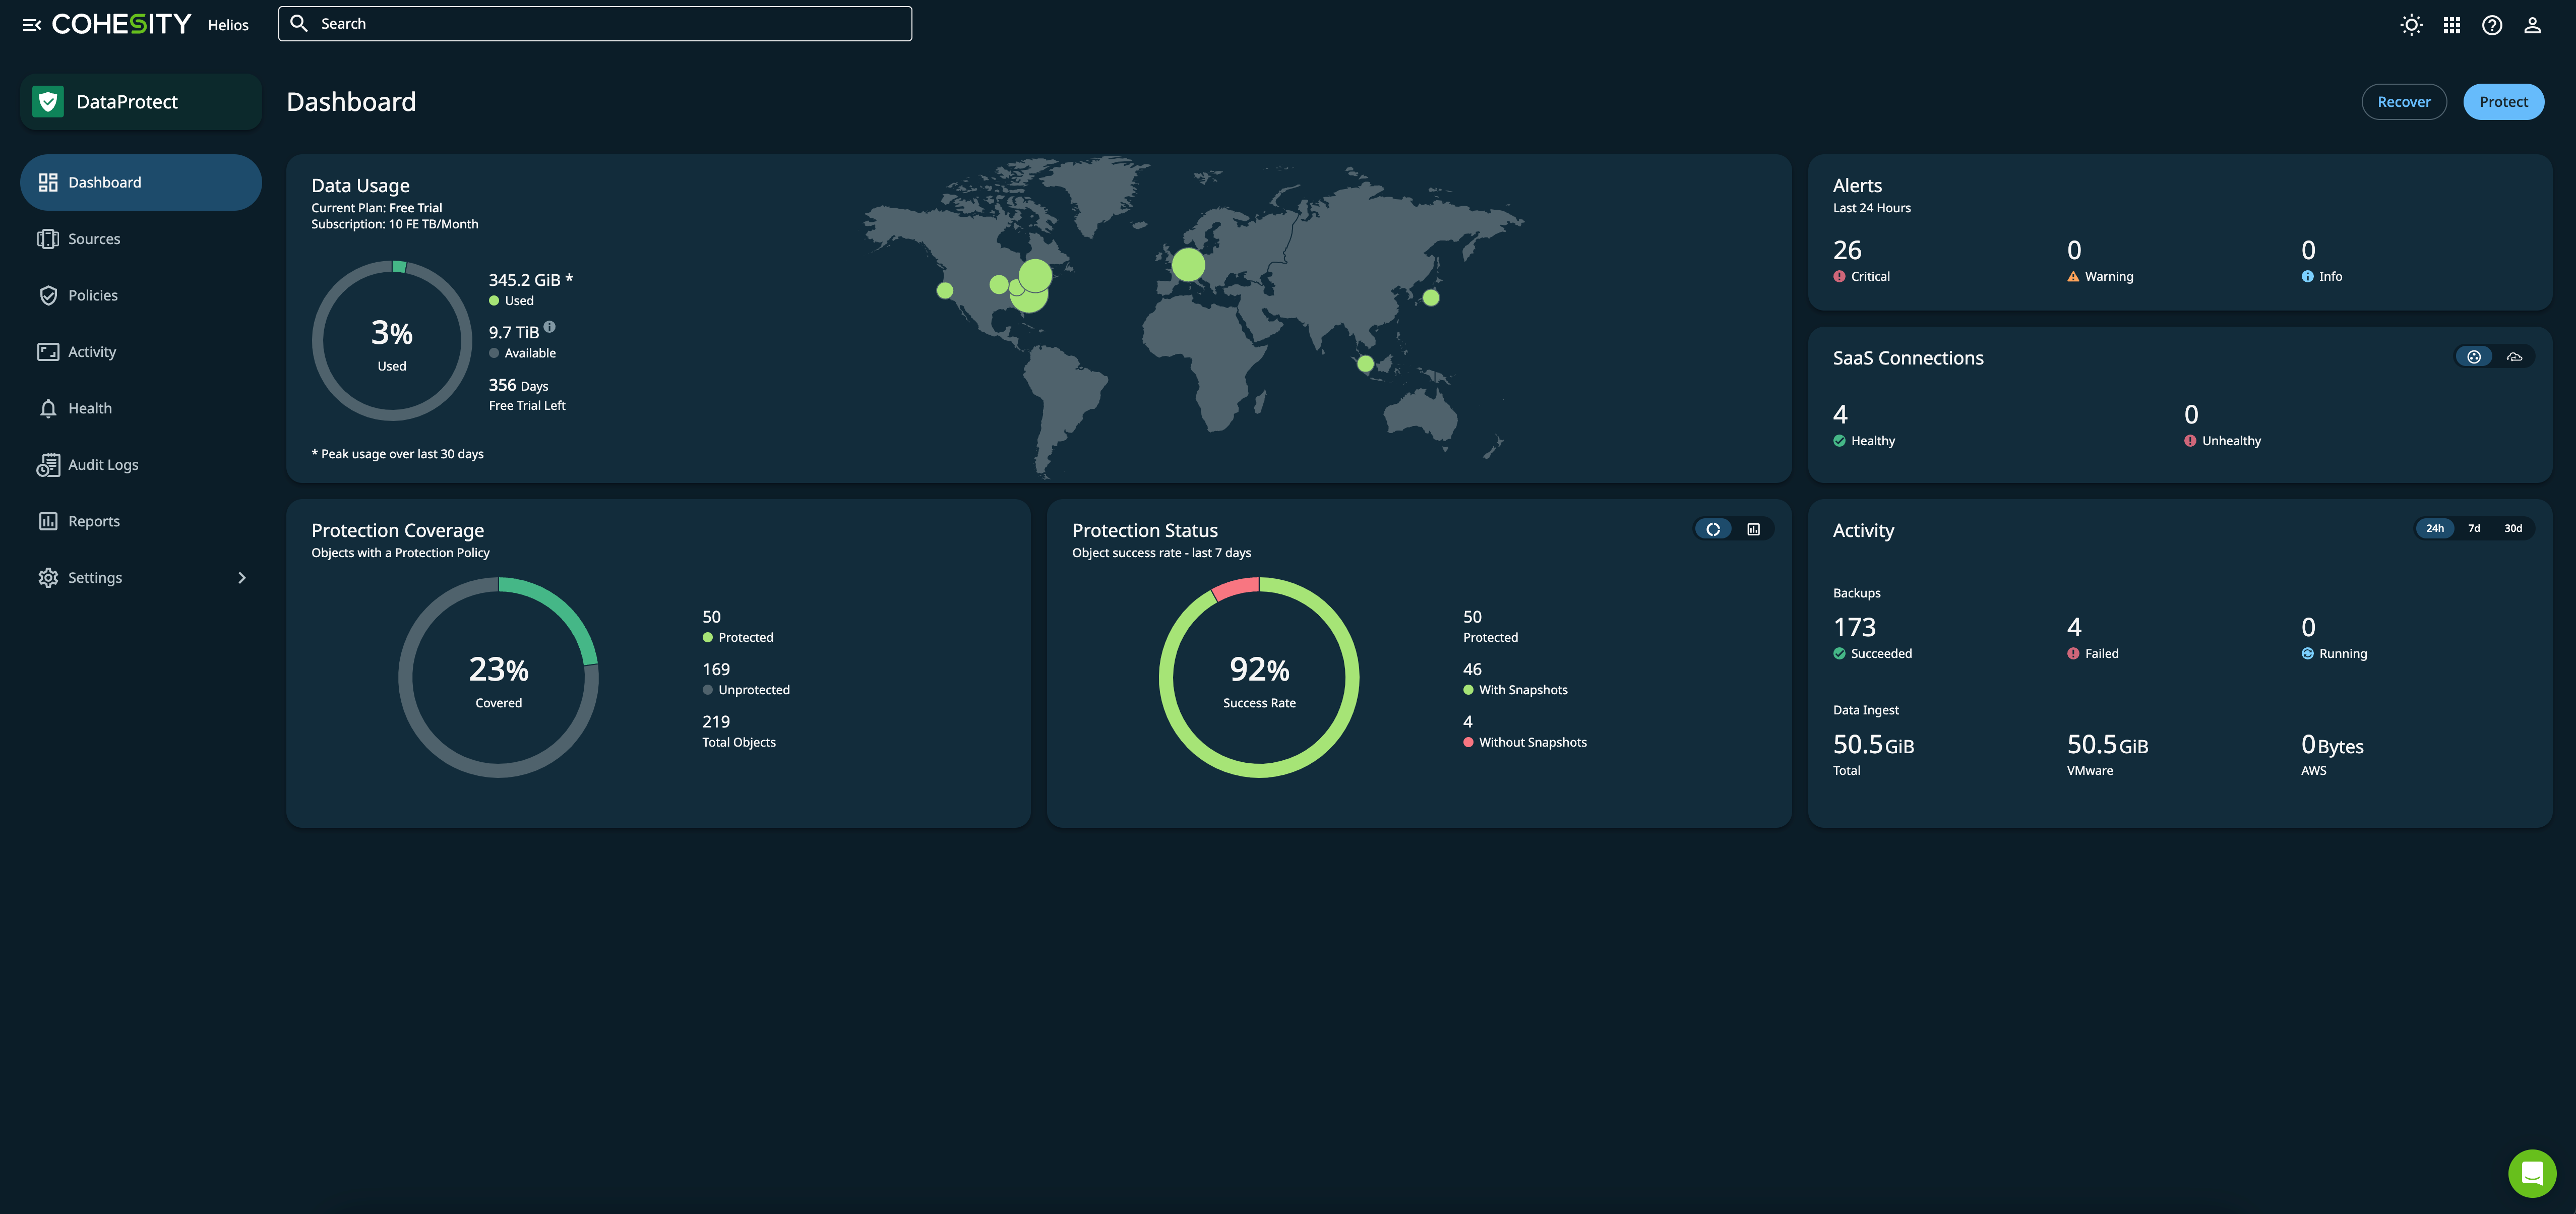
Task: Open the Reports section
Action: pos(93,520)
